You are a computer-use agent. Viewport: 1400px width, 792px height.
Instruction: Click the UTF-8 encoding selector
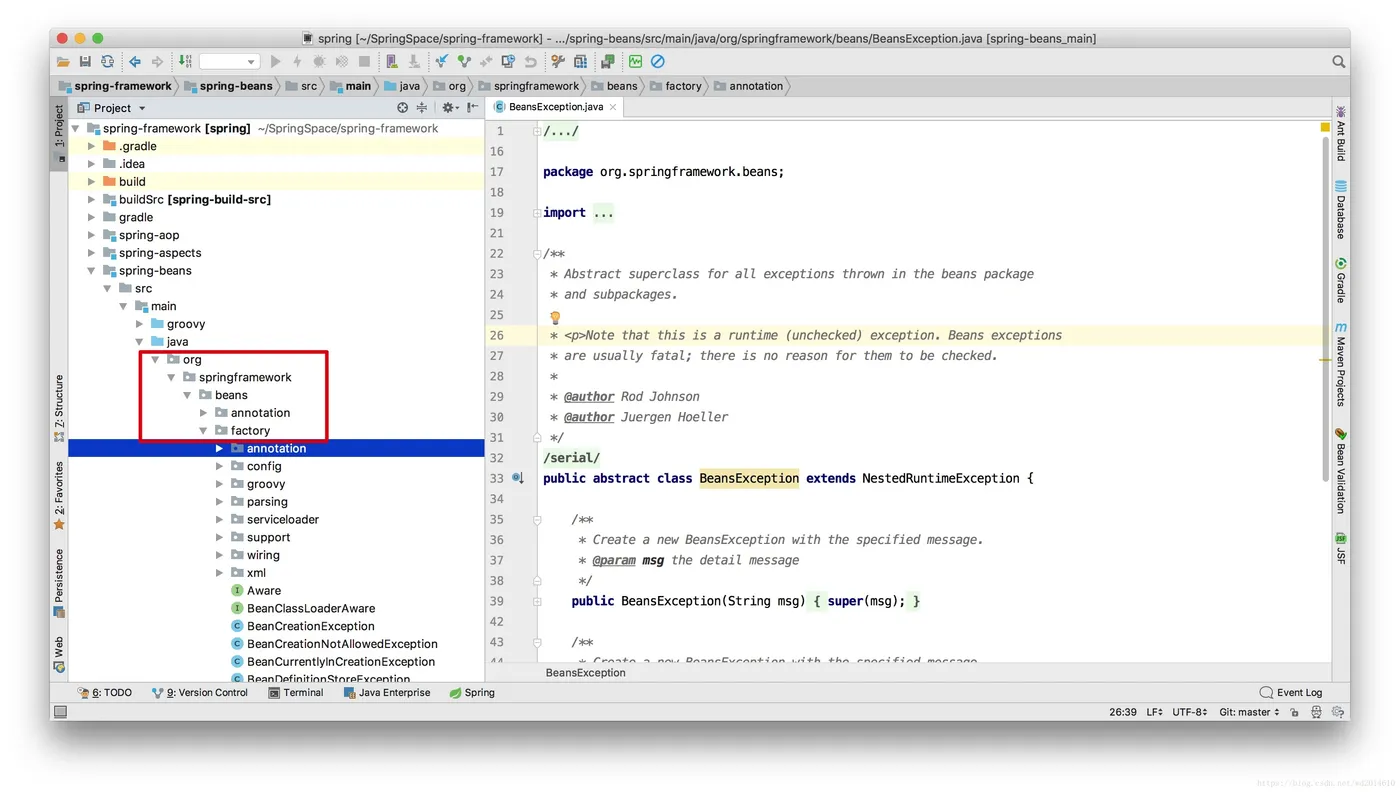pyautogui.click(x=1190, y=712)
